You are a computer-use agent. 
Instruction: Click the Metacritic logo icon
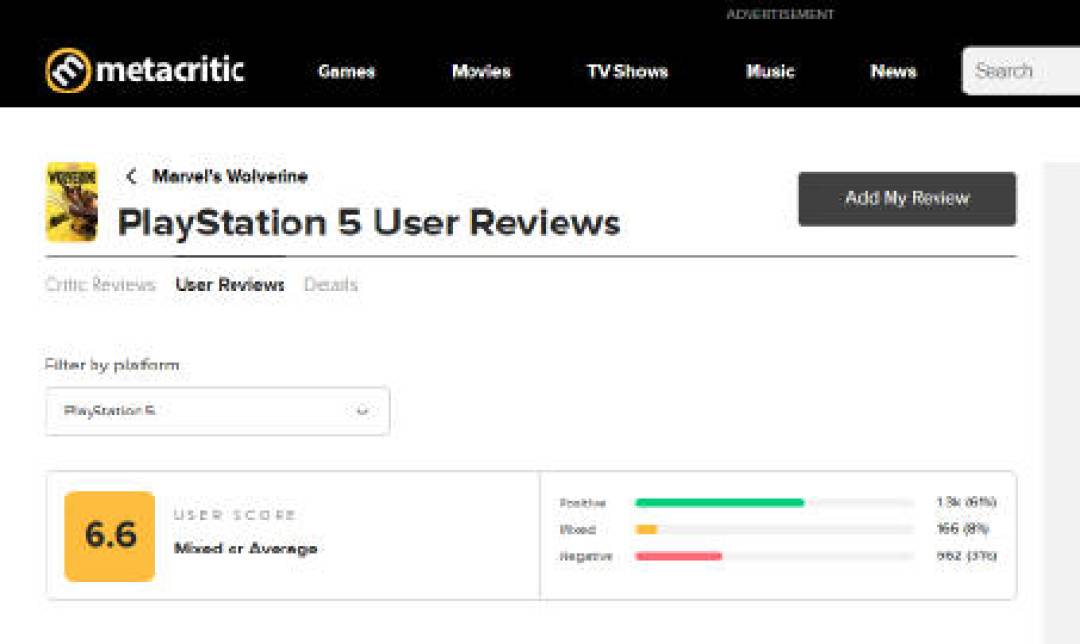(68, 70)
